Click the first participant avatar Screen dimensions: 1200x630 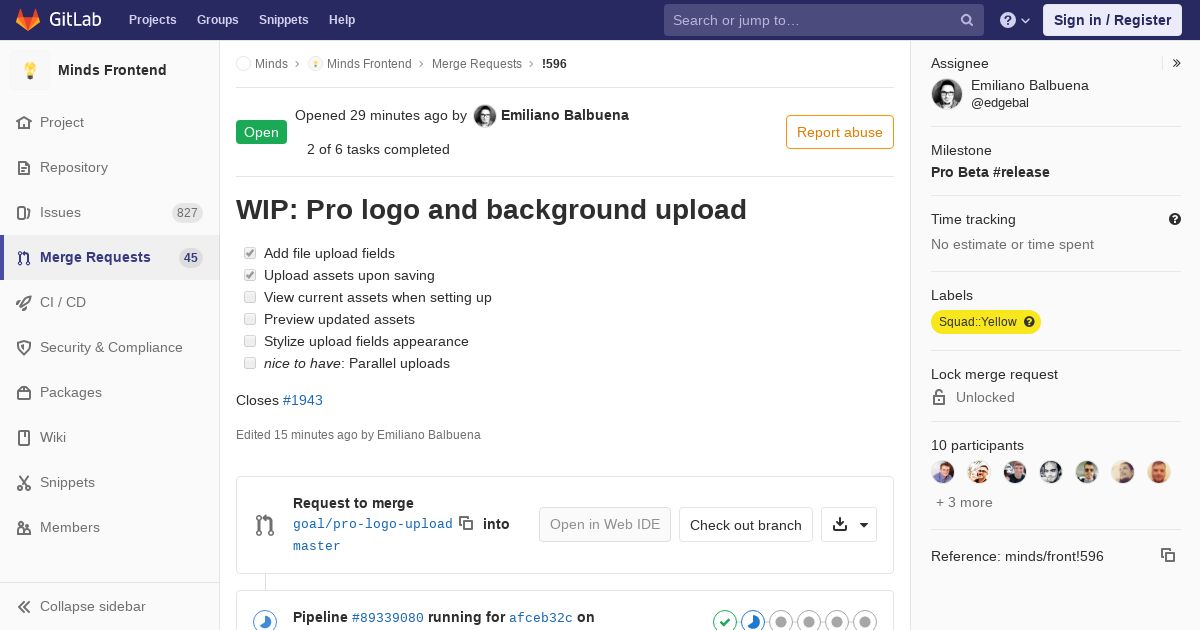pos(943,472)
